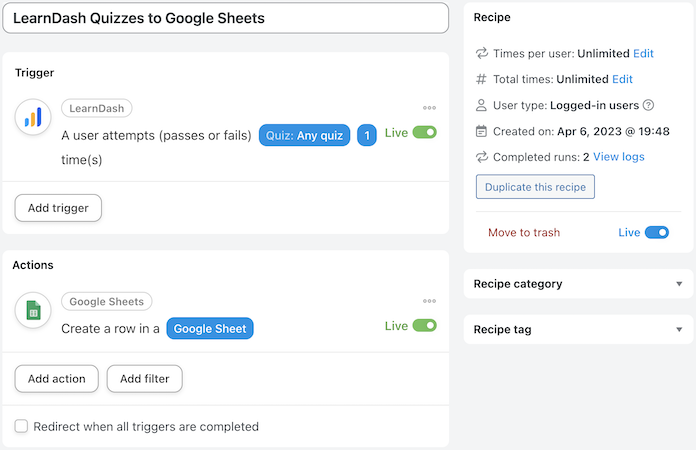The image size is (696, 450).
Task: Click the help icon beside Logged-in users
Action: coord(649,105)
